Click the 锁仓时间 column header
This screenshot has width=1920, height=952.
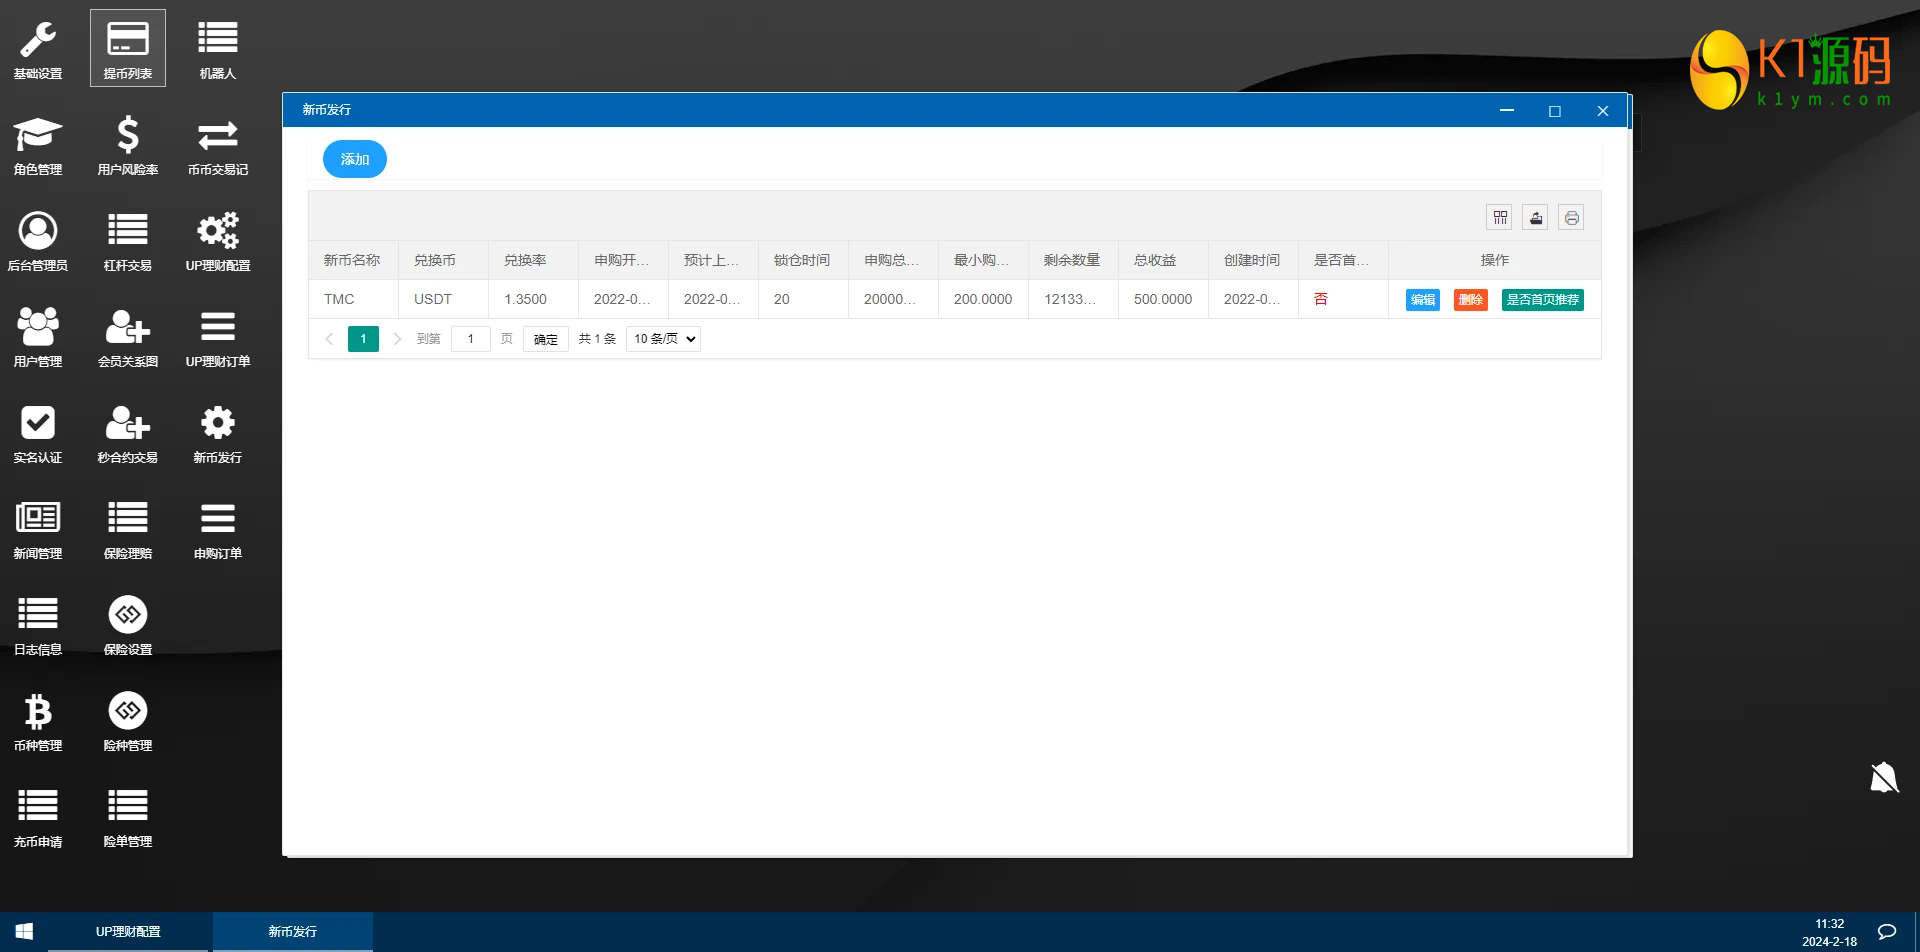pyautogui.click(x=802, y=260)
